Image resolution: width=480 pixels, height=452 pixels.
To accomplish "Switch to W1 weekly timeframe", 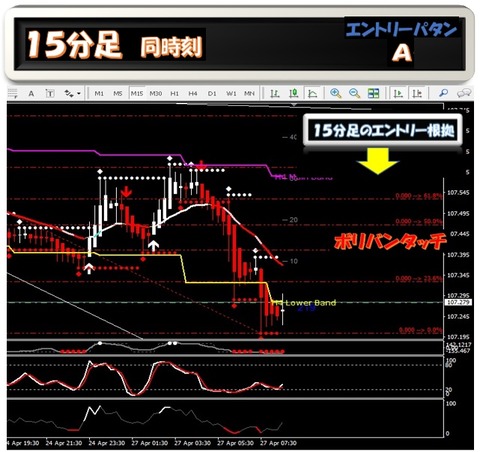I will [x=231, y=94].
